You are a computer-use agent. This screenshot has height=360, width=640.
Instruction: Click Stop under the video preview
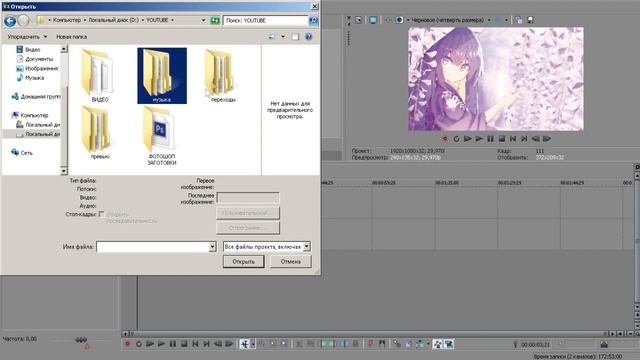[502, 139]
